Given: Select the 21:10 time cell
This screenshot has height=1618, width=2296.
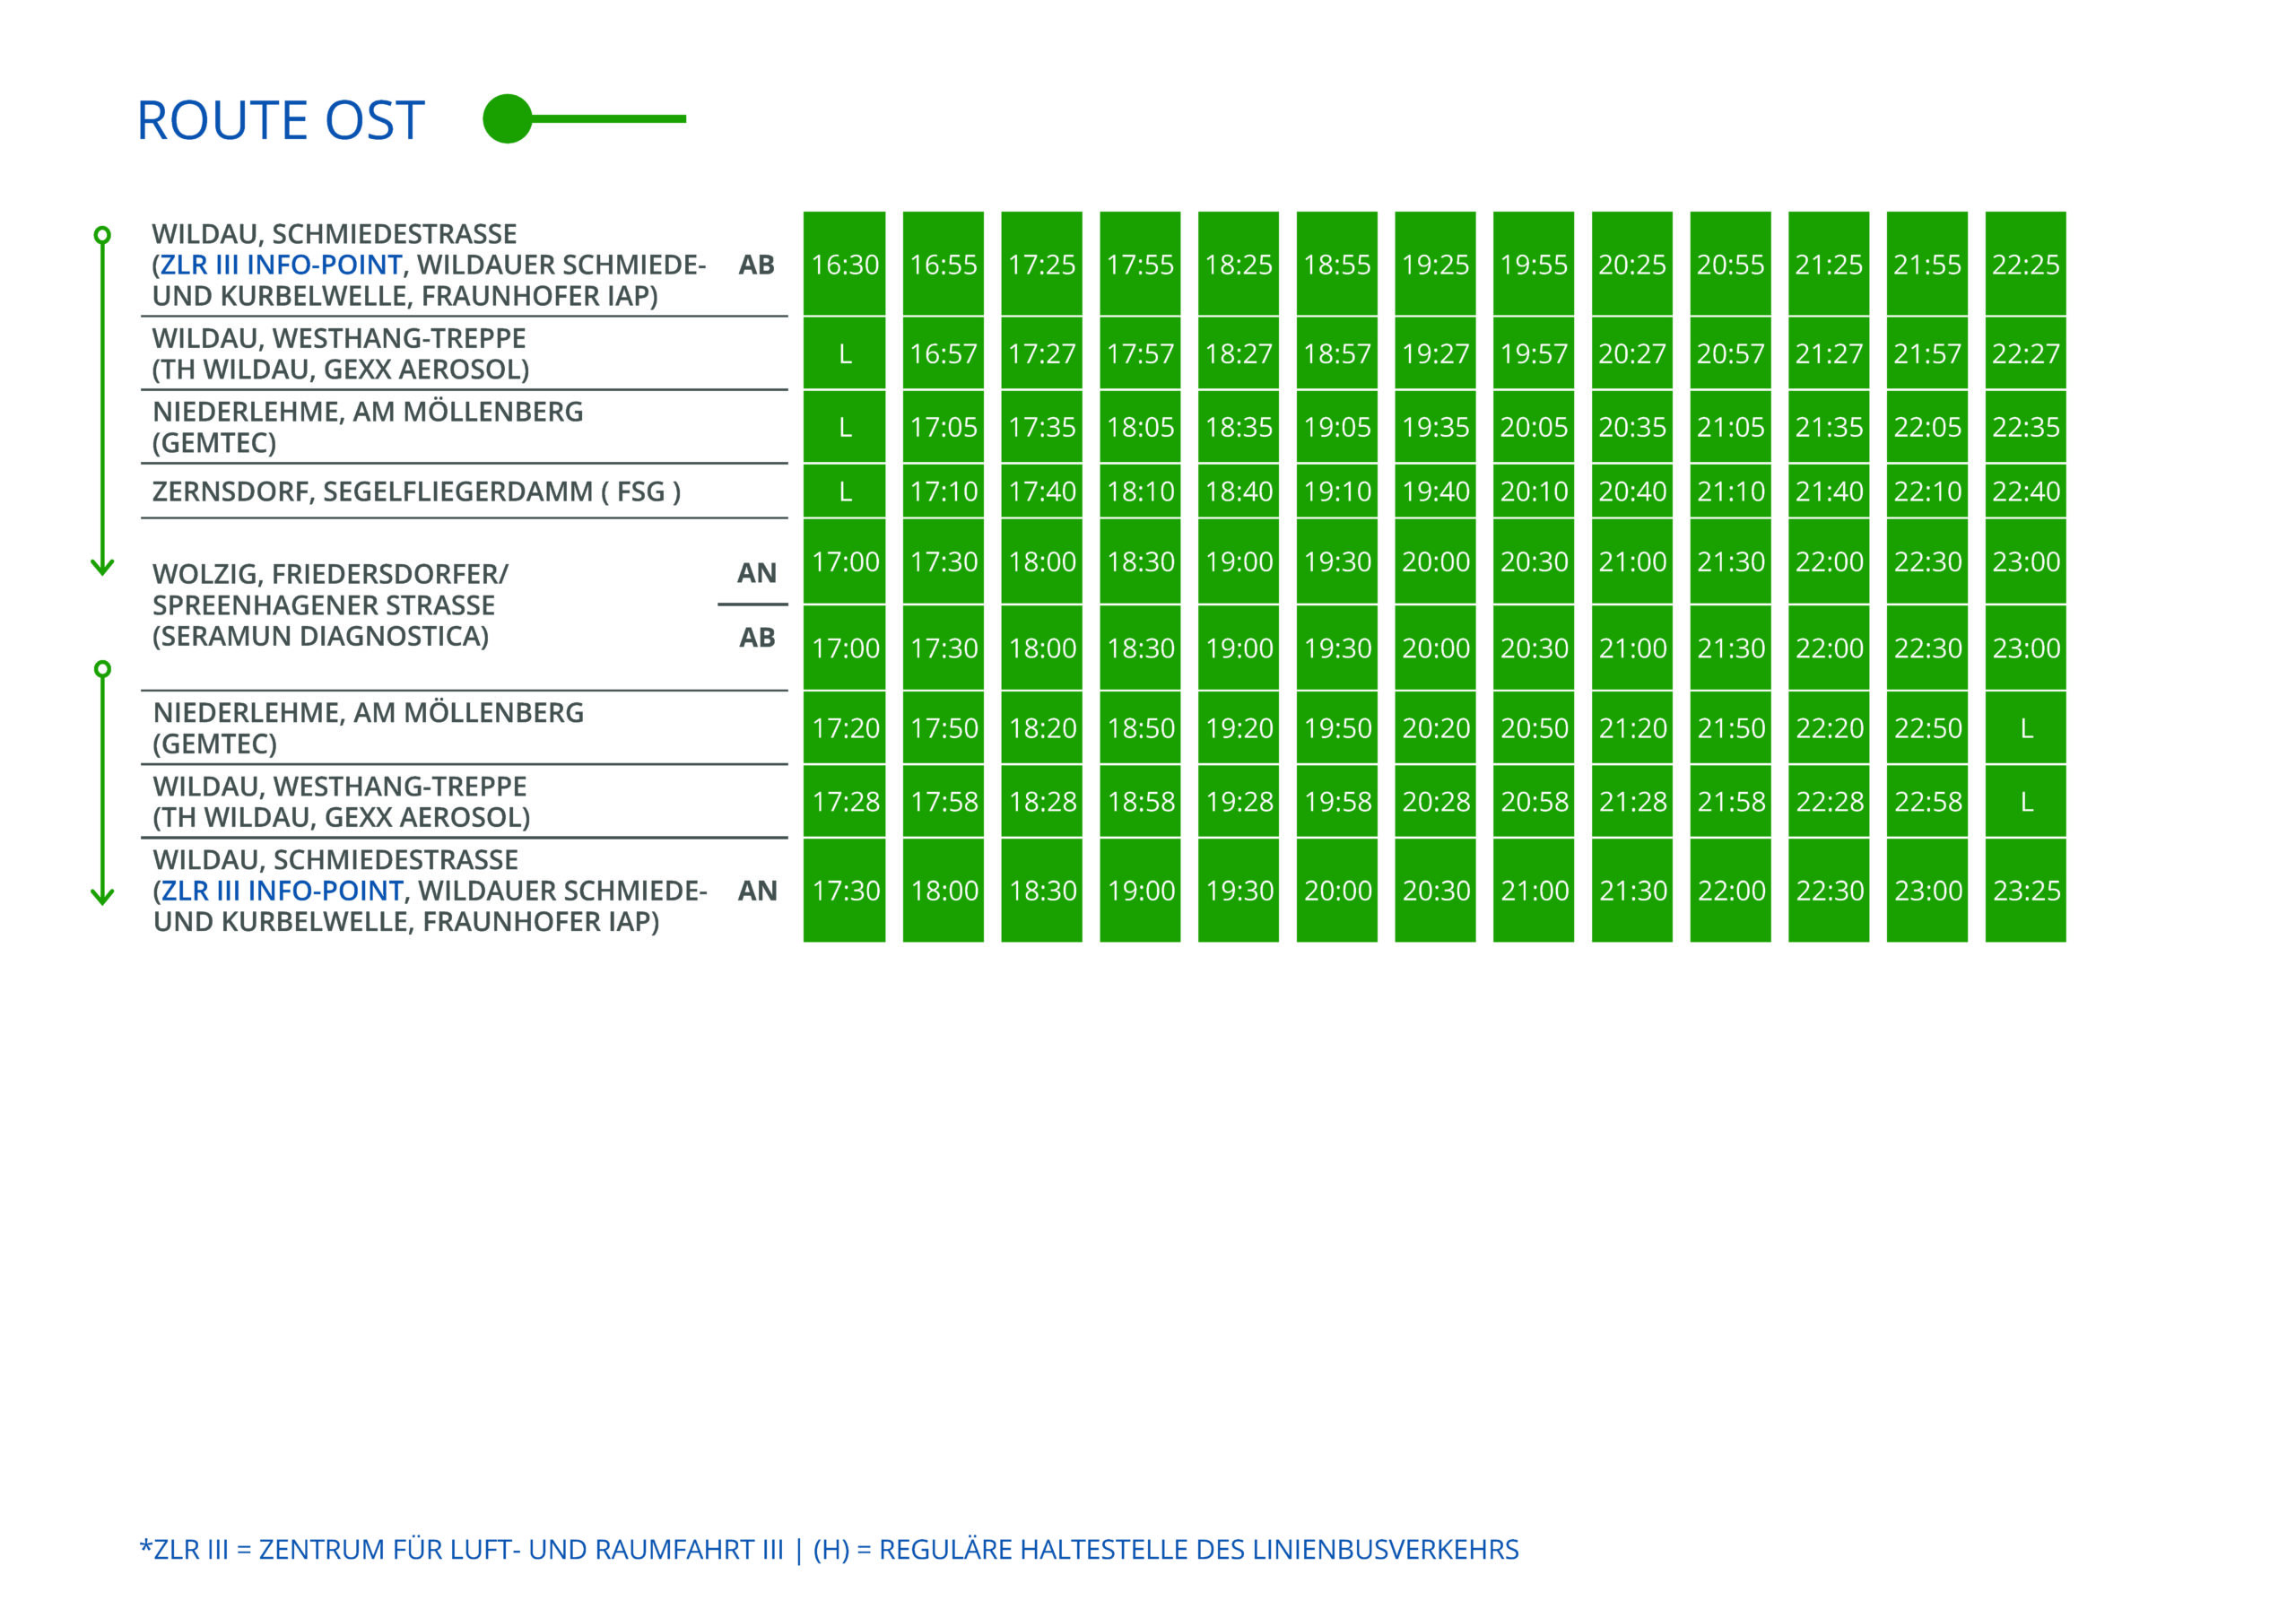Looking at the screenshot, I should tap(1731, 492).
